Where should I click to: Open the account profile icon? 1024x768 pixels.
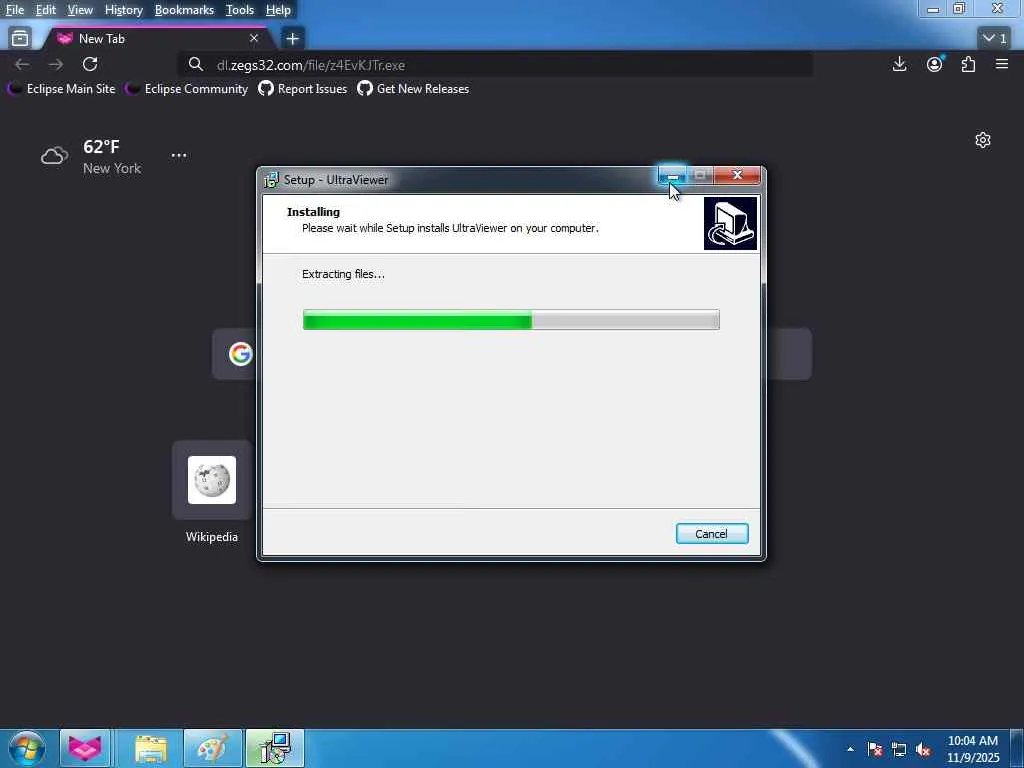(x=935, y=64)
